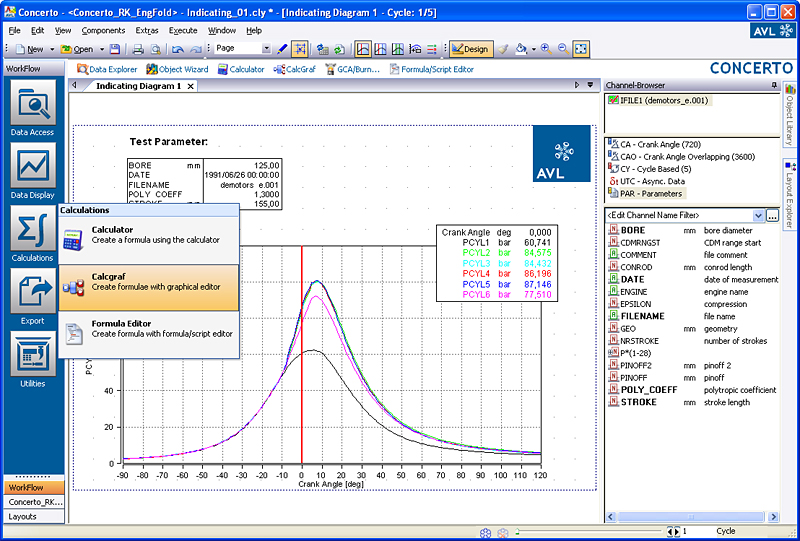
Task: Toggle the single-cursor diagram mode button
Action: [363, 49]
